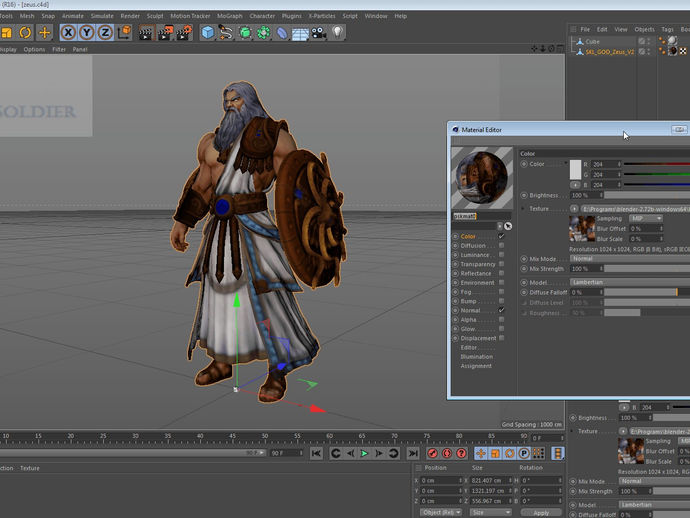Select the Rotate tool icon in top toolbar
This screenshot has height=518, width=690.
(25, 33)
